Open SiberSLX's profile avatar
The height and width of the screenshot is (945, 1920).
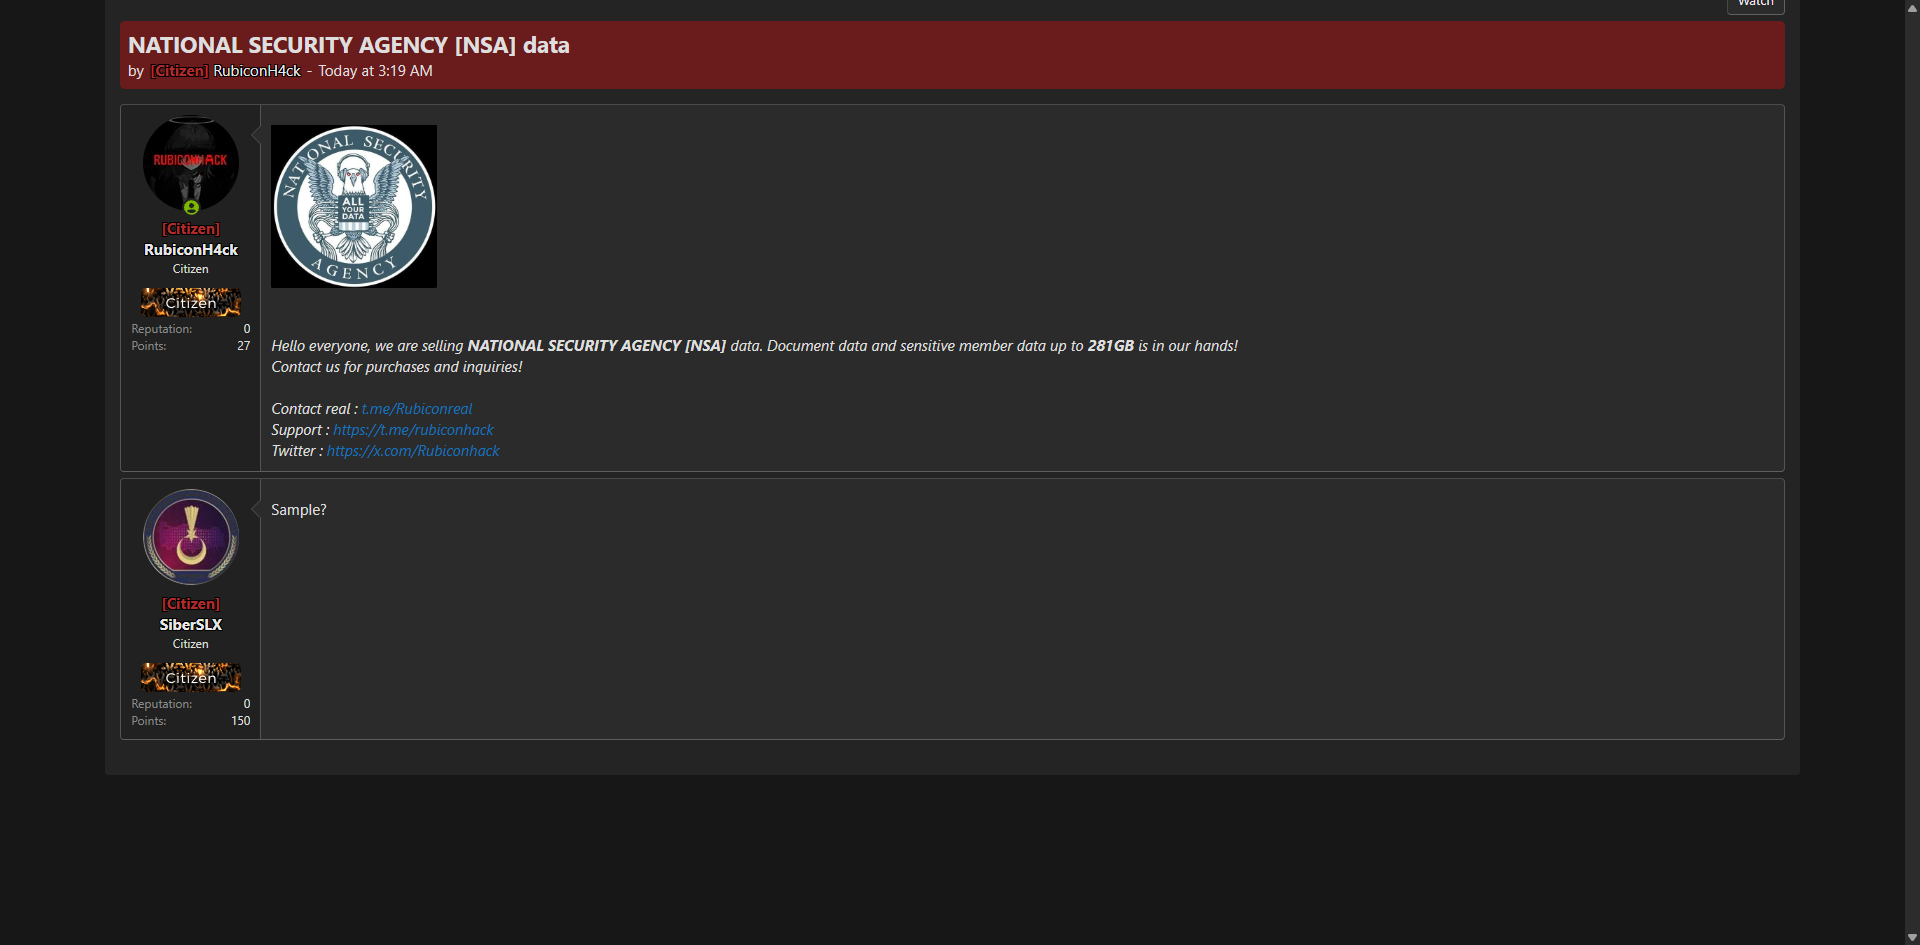[190, 537]
